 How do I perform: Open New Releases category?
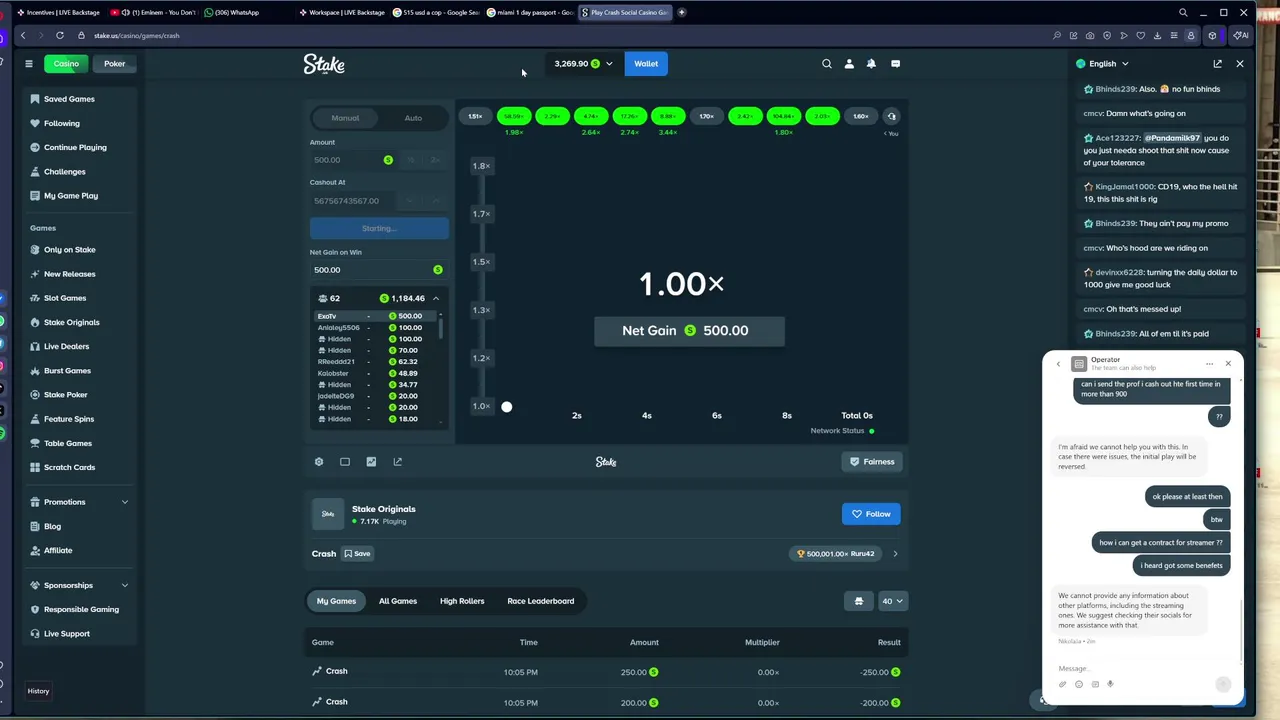pos(69,274)
